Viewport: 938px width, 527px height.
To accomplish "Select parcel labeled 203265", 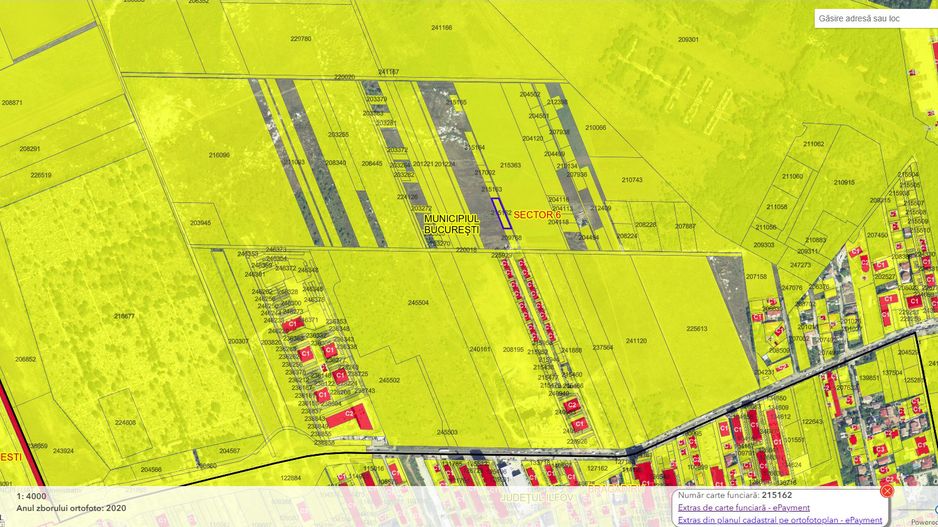I will [x=339, y=135].
